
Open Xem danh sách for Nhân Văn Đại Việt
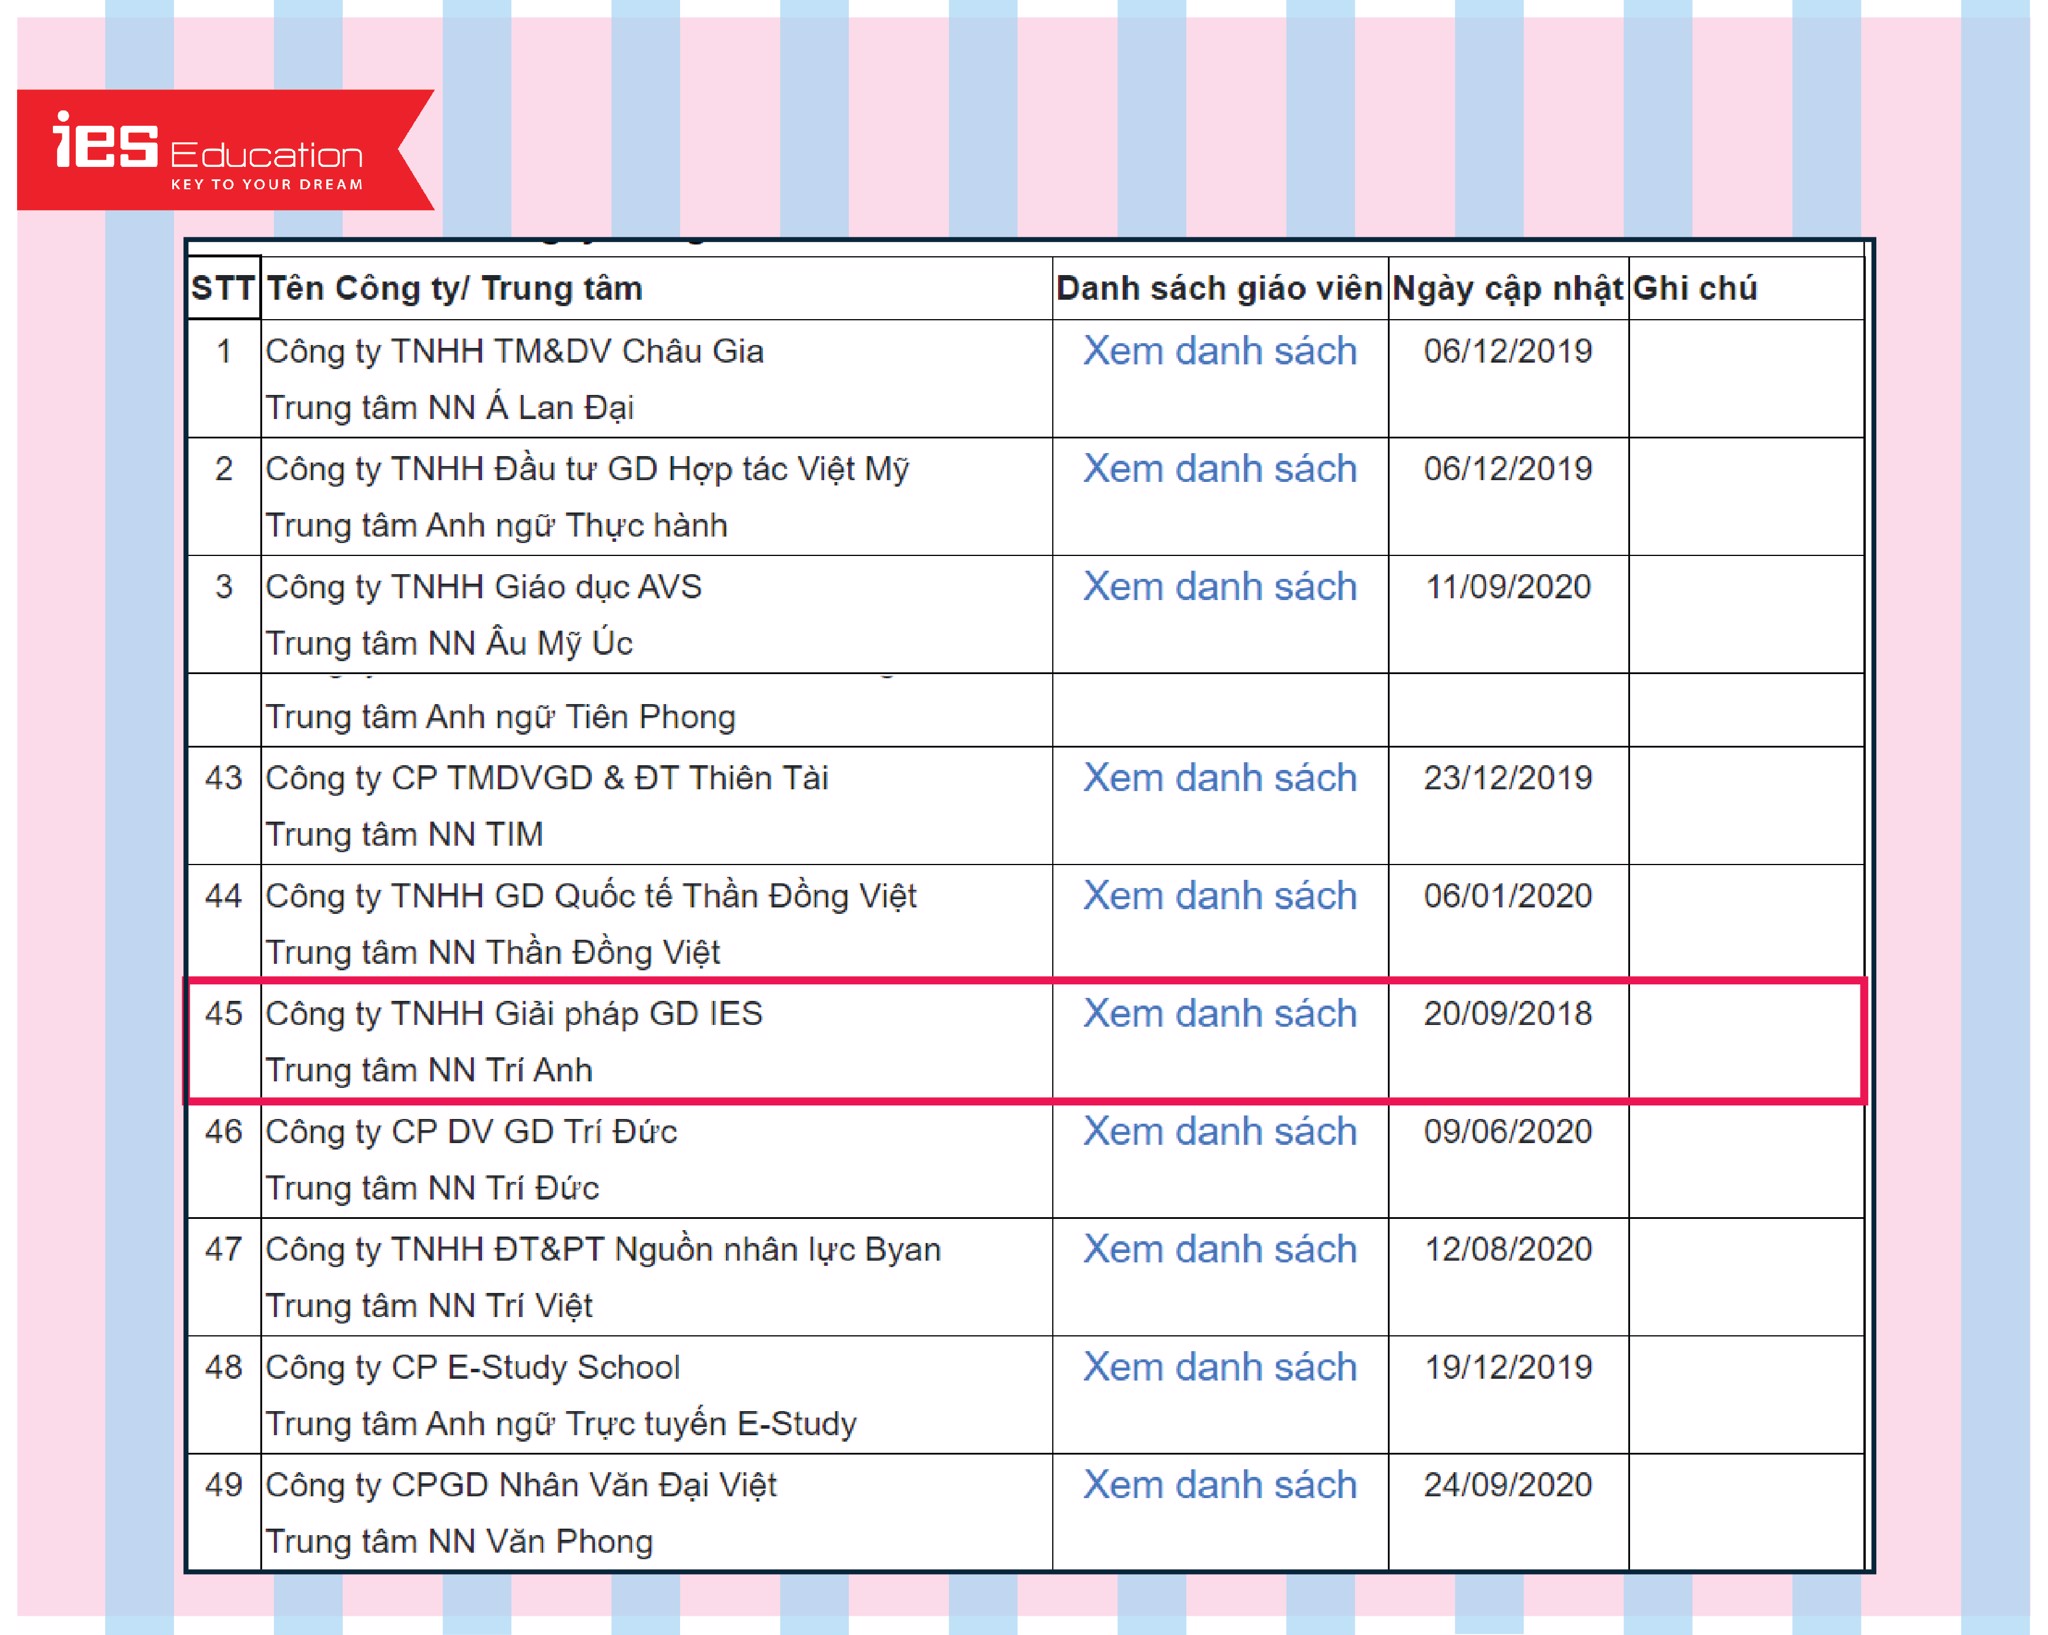point(1220,1486)
